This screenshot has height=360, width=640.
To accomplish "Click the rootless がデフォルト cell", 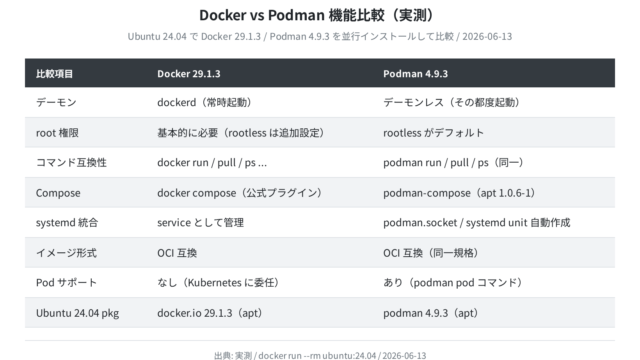I will (x=433, y=133).
